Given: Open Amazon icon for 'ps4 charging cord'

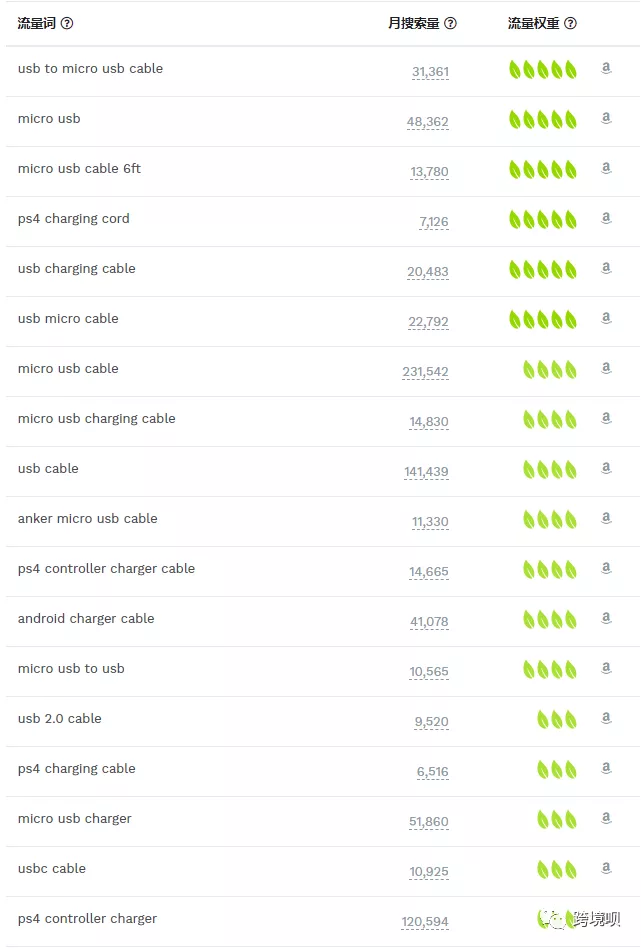Looking at the screenshot, I should 606,219.
